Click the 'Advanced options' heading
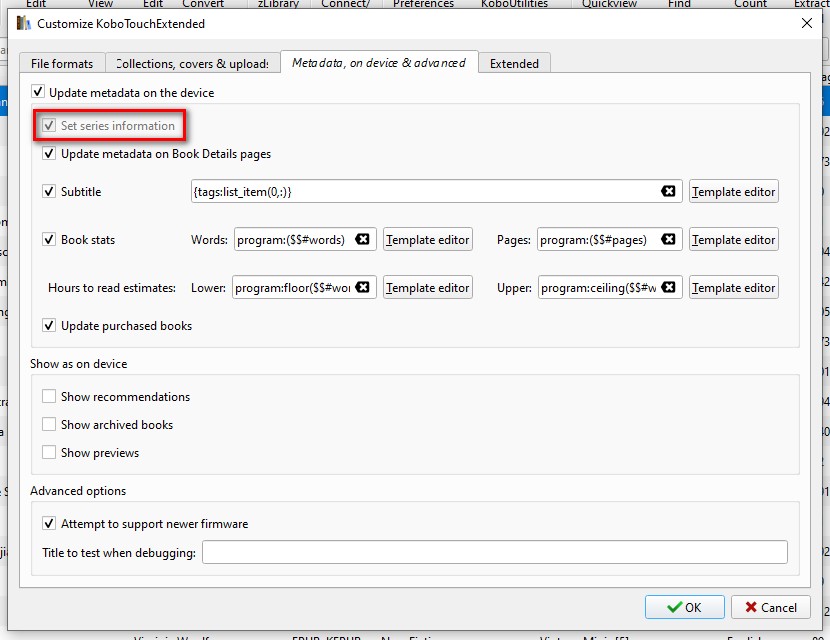830x640 pixels. pyautogui.click(x=78, y=491)
